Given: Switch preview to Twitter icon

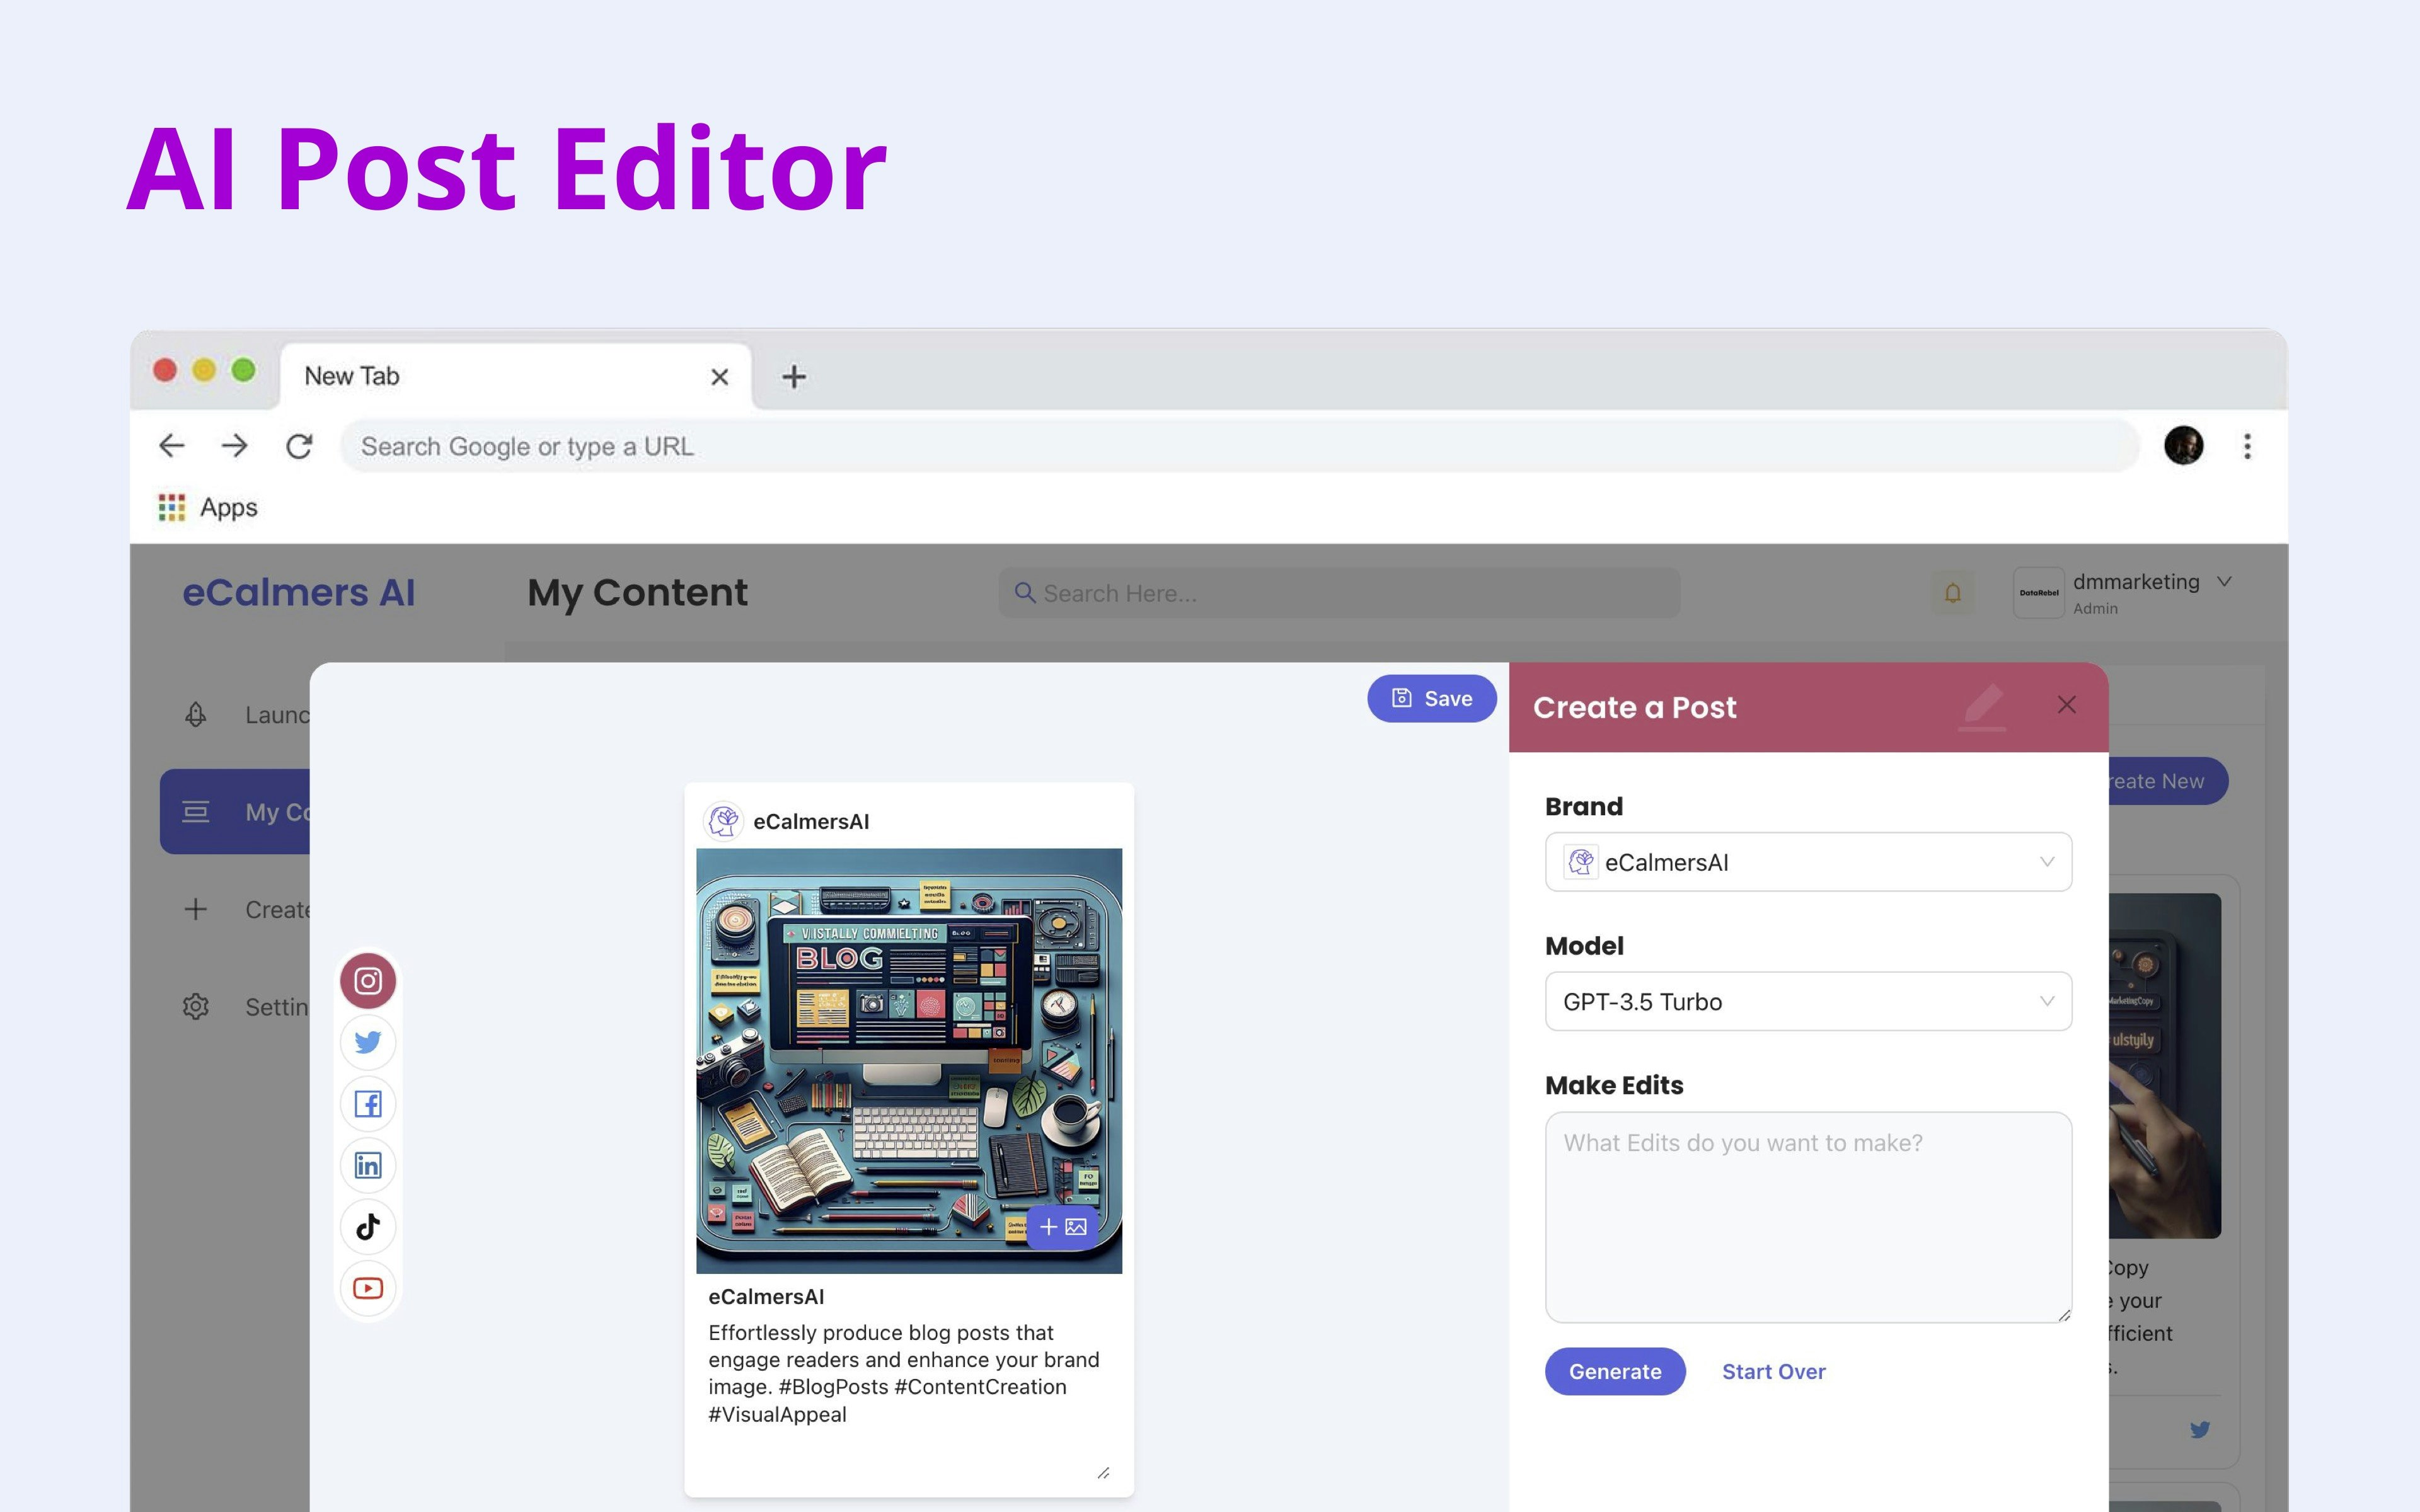Looking at the screenshot, I should 368,1042.
